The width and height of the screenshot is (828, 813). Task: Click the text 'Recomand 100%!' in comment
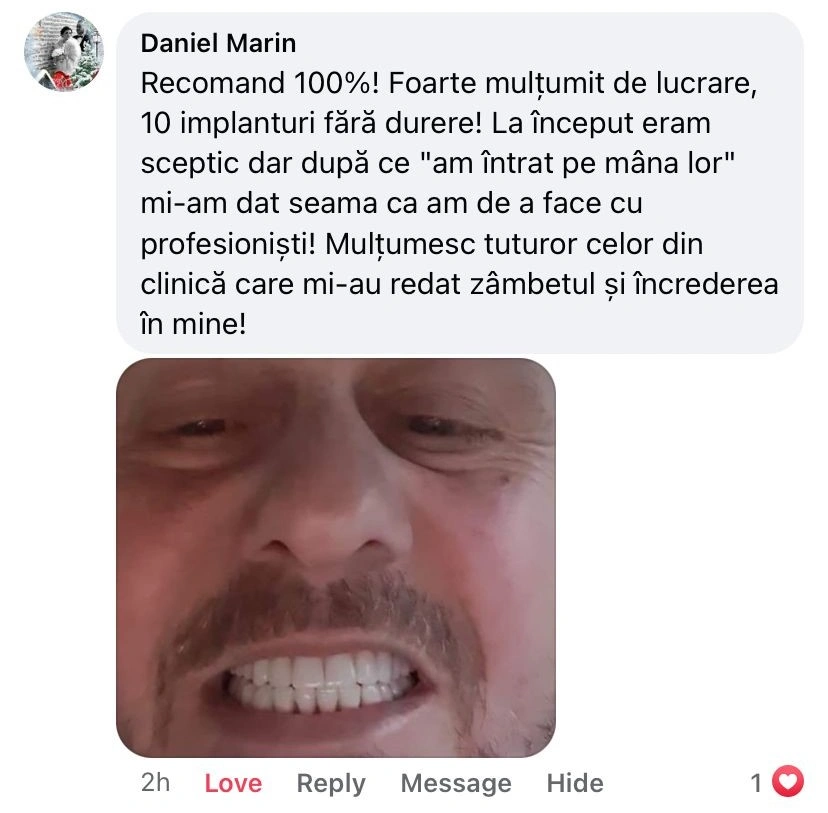(x=259, y=83)
